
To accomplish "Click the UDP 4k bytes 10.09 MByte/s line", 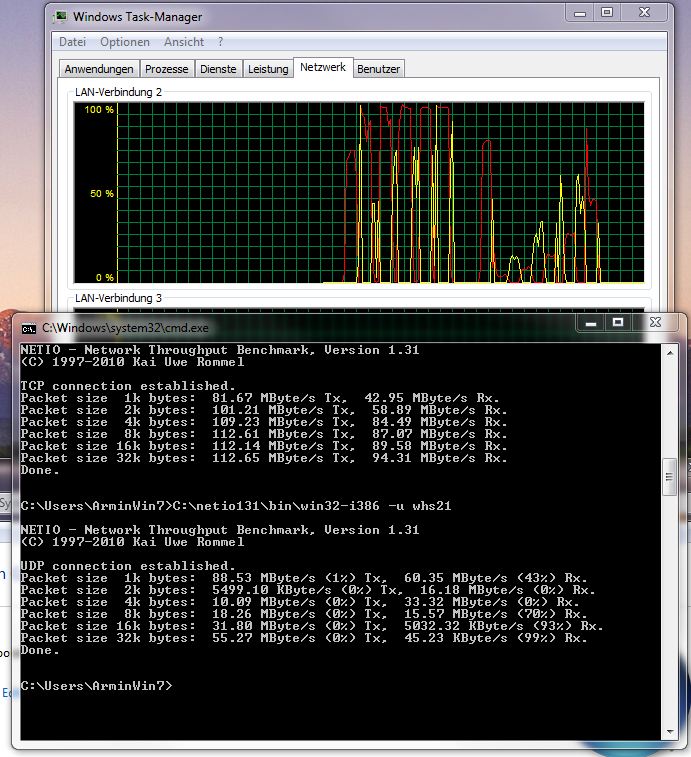I will pos(300,602).
